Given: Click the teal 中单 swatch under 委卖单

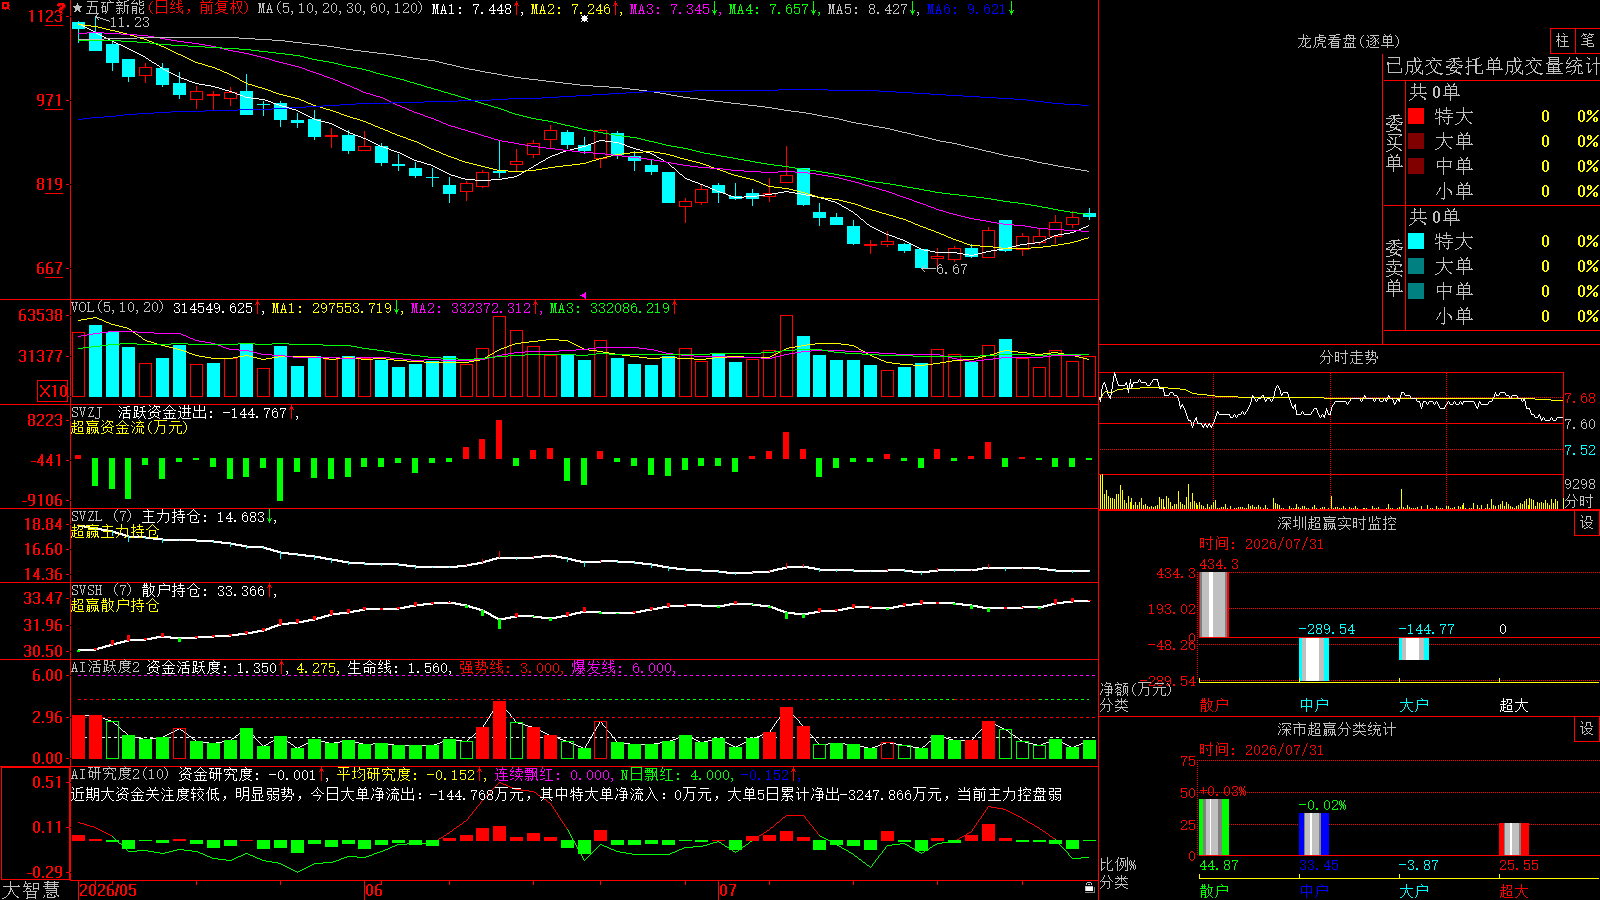Looking at the screenshot, I should click(1416, 291).
